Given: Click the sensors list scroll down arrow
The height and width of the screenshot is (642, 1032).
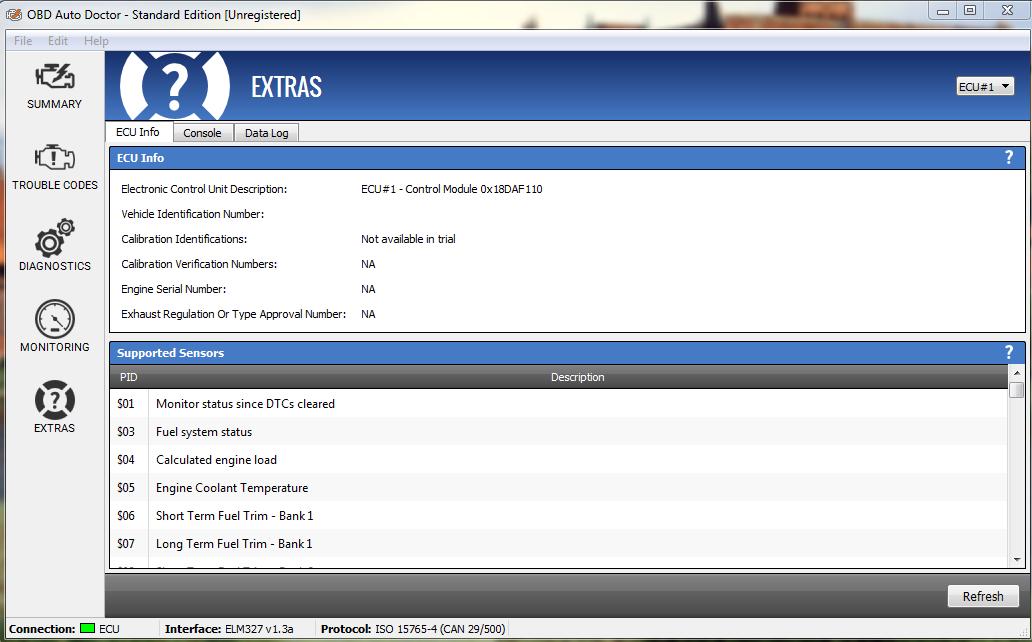Looking at the screenshot, I should click(1017, 560).
